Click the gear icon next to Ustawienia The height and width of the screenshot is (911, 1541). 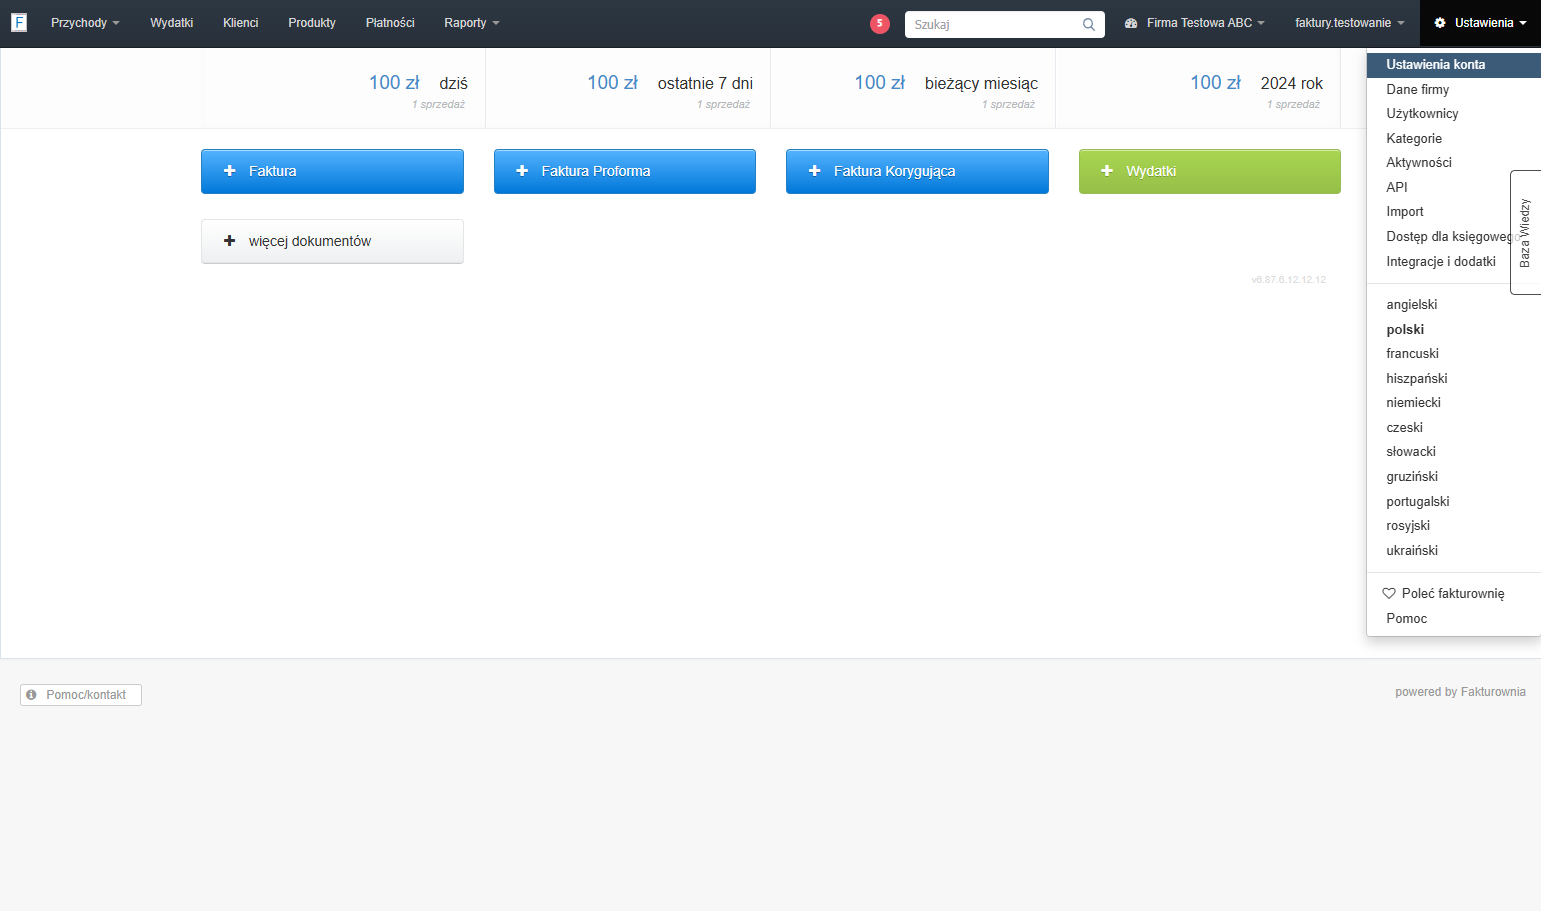click(1440, 23)
